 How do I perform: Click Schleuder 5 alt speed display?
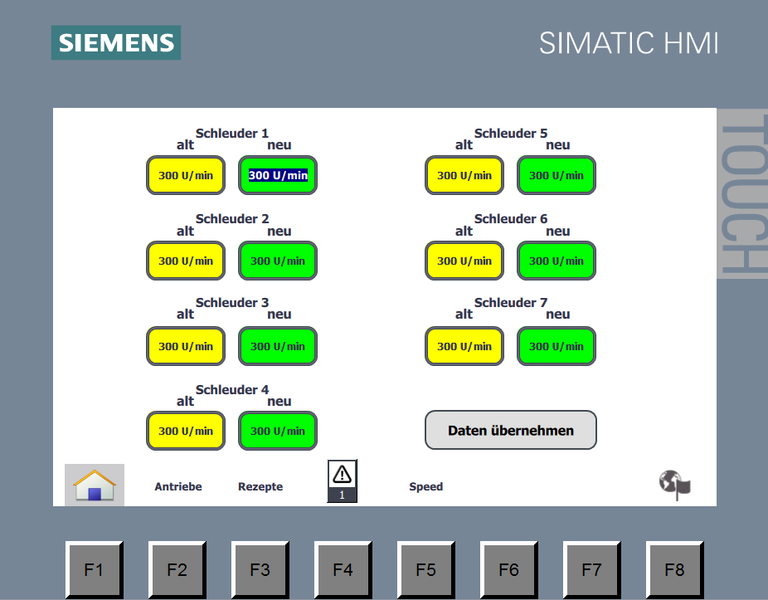click(x=464, y=175)
